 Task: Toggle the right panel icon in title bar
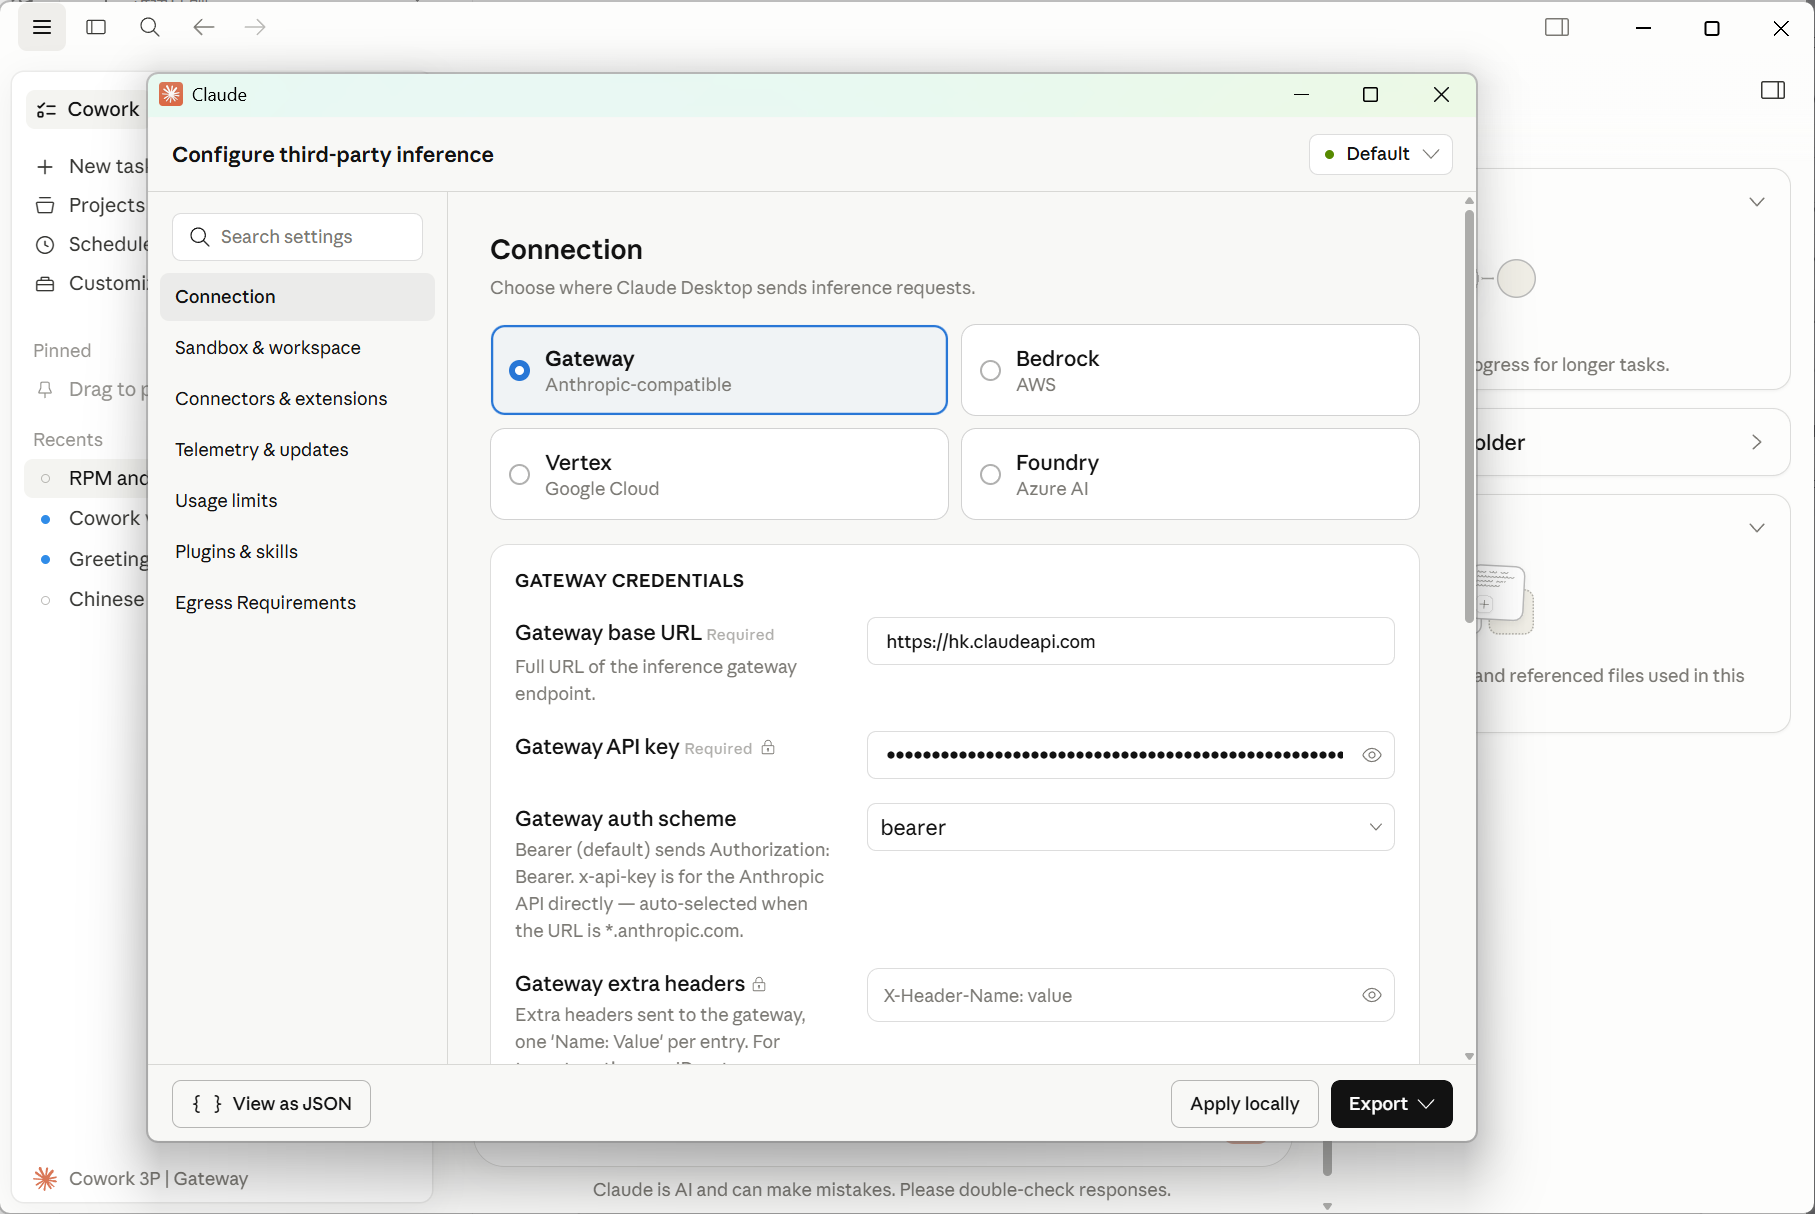1557,27
